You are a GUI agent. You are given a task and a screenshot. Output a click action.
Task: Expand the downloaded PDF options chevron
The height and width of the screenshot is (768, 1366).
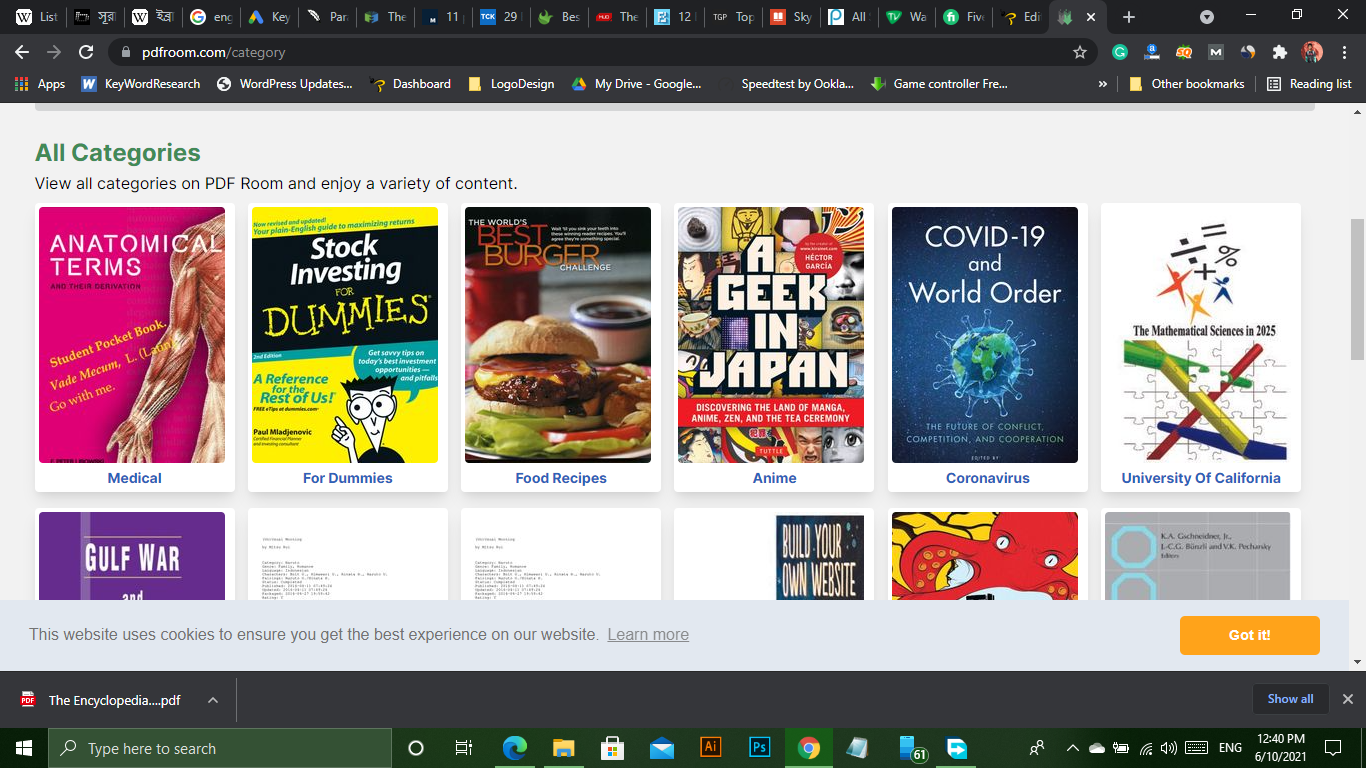click(213, 700)
